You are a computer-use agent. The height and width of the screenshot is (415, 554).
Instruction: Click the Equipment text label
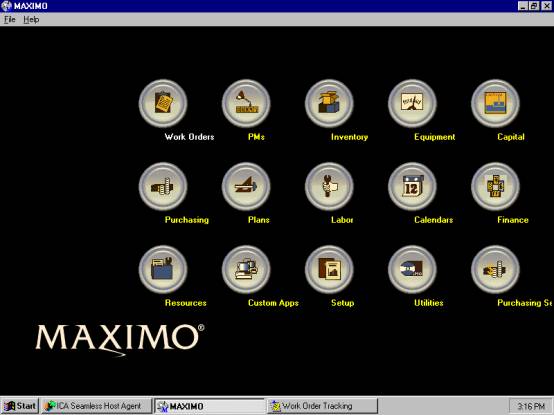[x=435, y=137]
